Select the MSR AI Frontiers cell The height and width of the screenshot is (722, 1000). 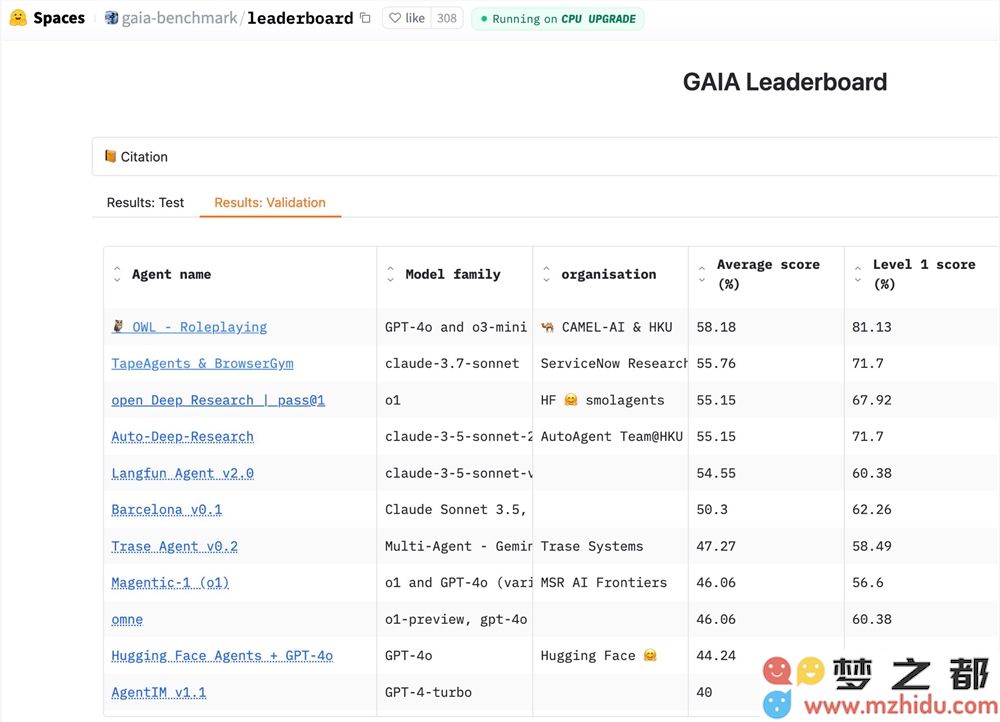click(x=610, y=583)
